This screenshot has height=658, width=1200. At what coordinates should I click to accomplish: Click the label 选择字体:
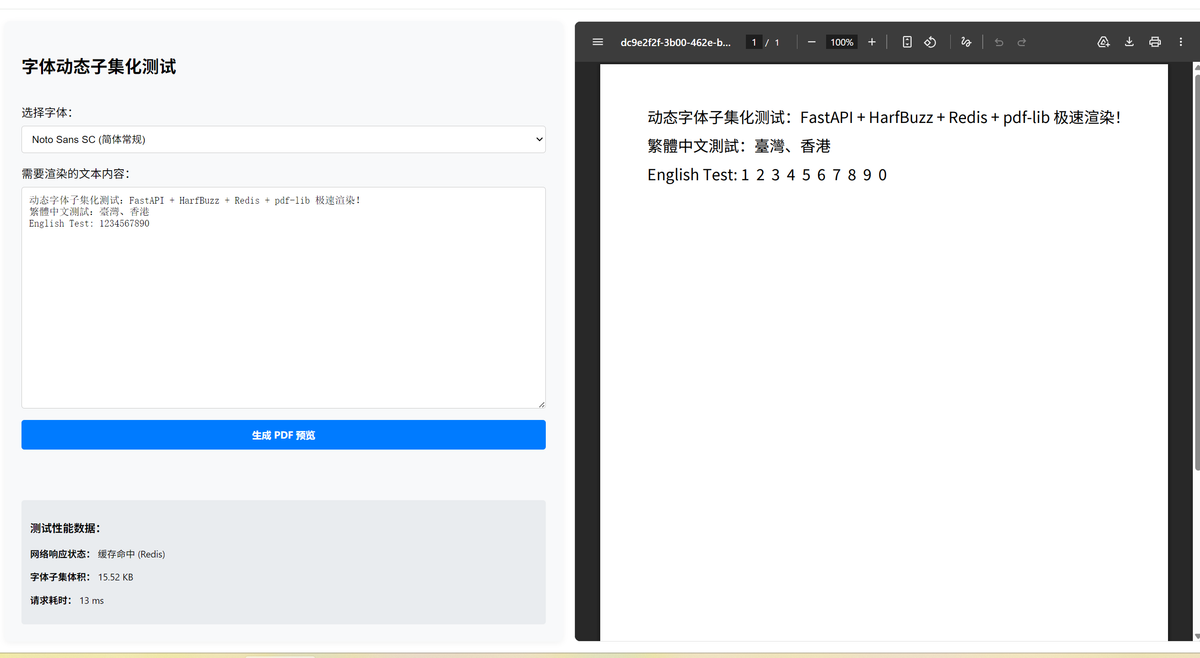tap(47, 113)
